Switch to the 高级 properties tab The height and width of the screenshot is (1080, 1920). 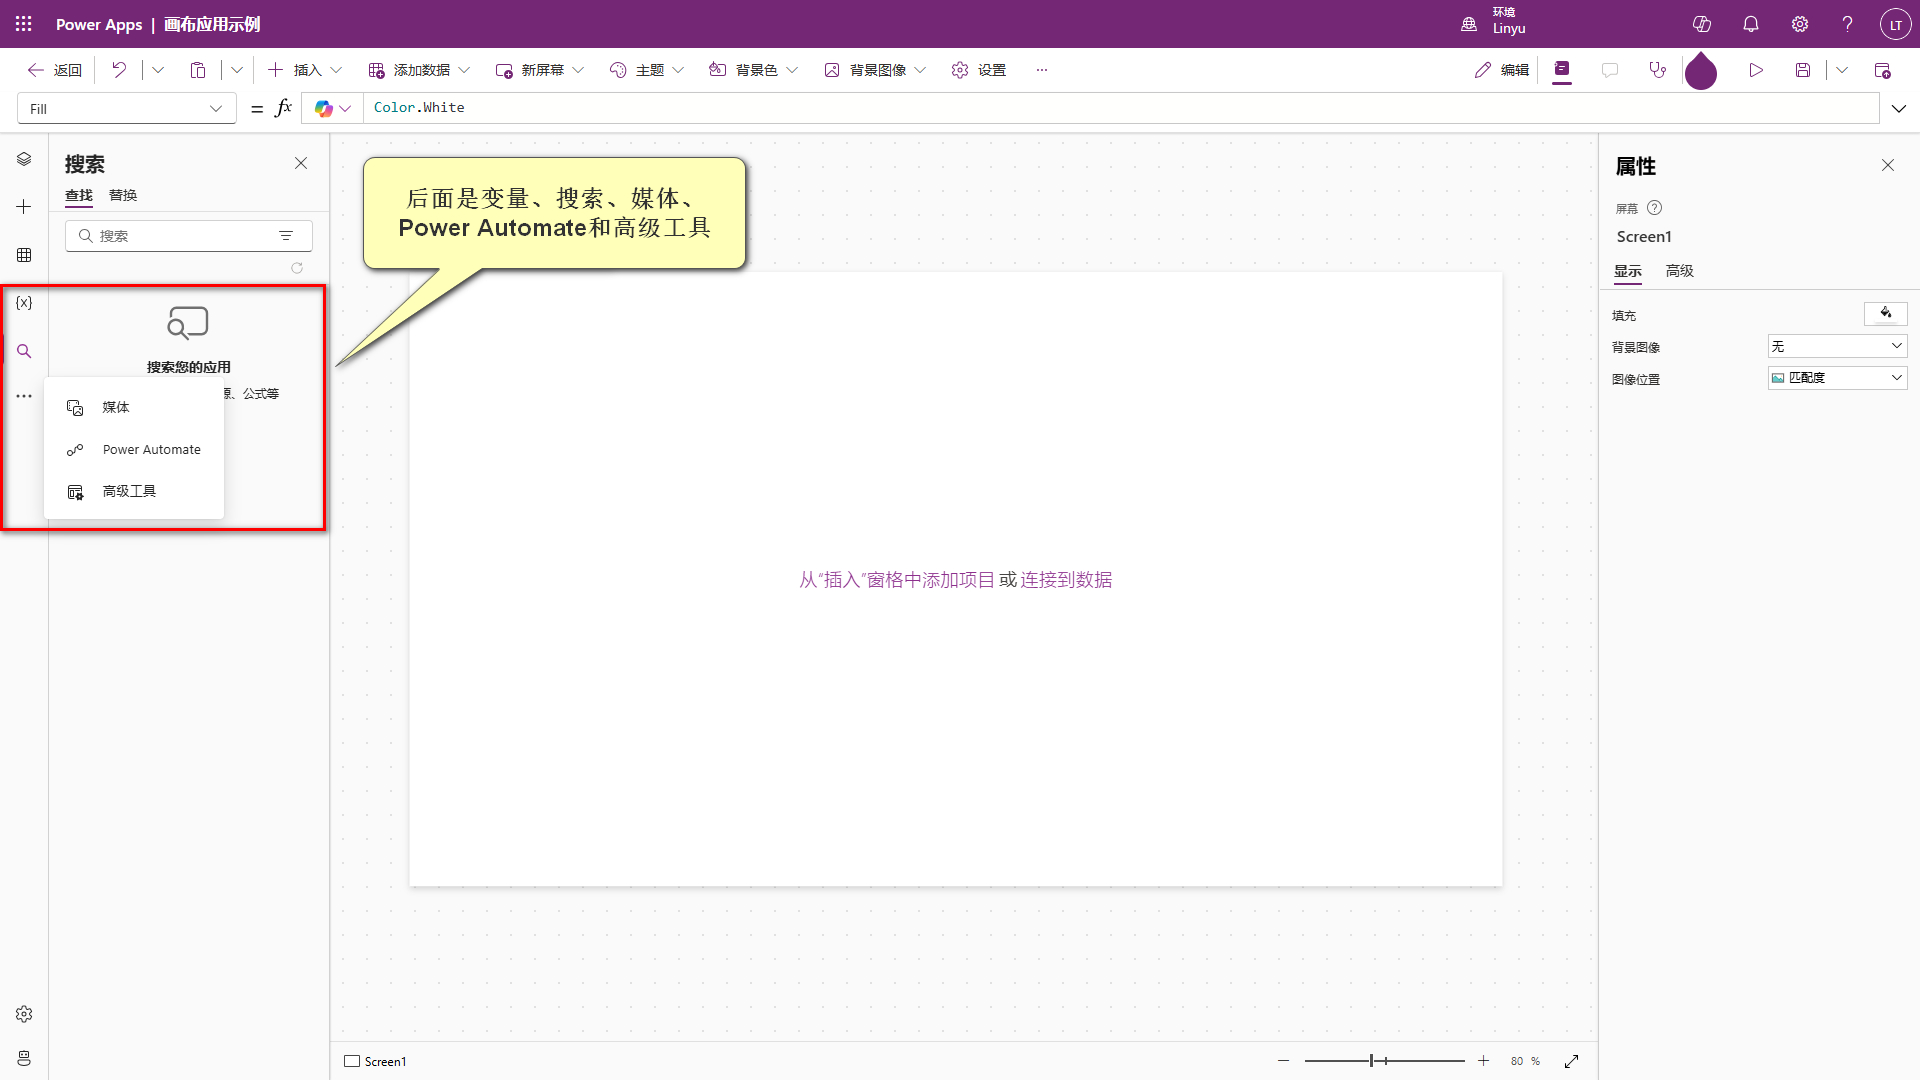tap(1679, 271)
